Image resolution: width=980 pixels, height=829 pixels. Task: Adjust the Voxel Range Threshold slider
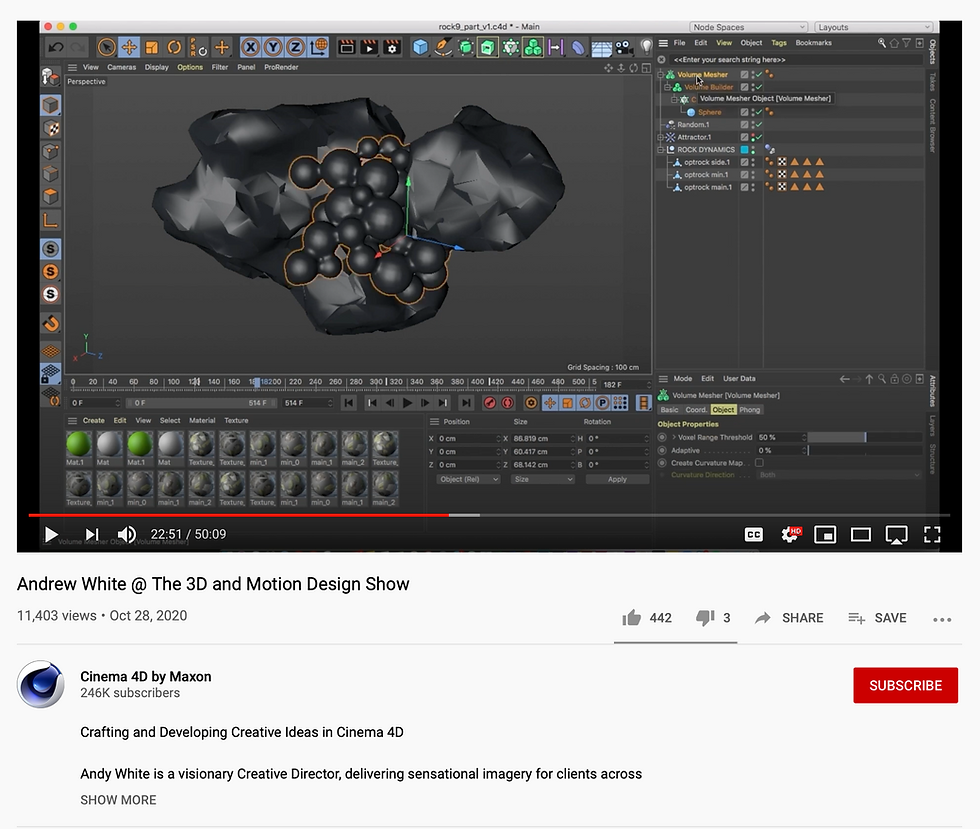tap(866, 438)
